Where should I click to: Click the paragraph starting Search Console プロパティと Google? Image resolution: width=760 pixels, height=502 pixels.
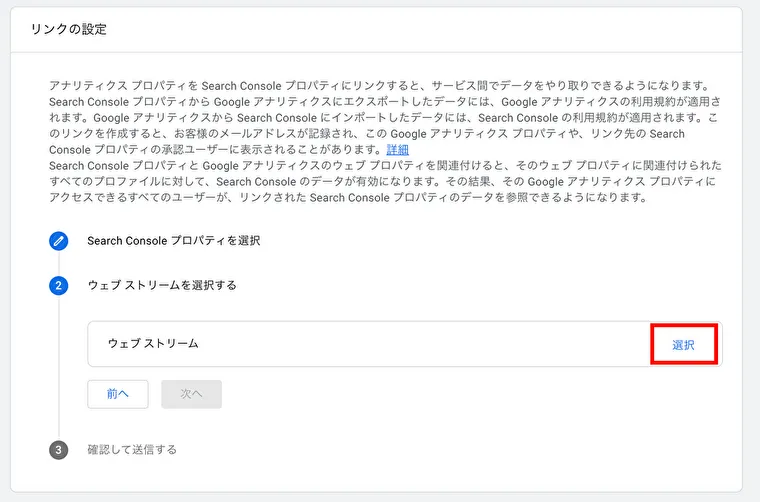pyautogui.click(x=385, y=182)
